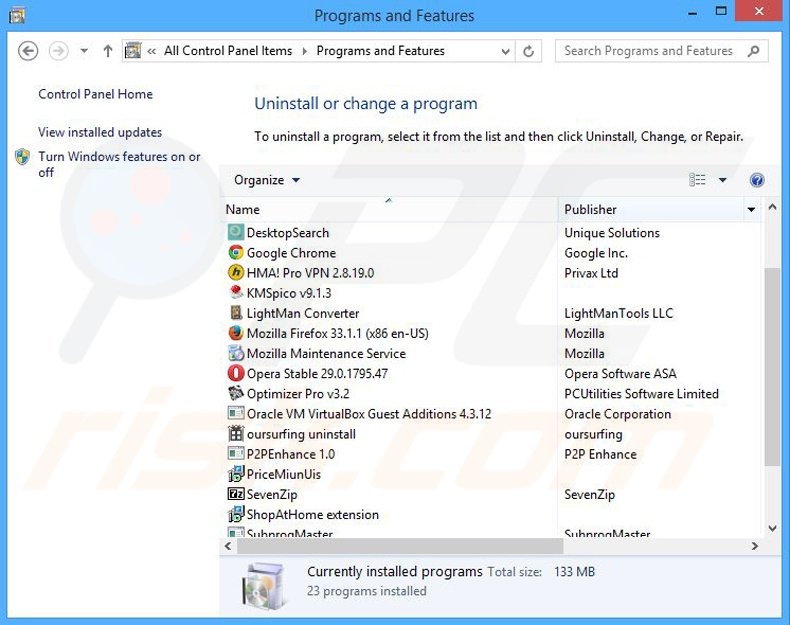The image size is (790, 625).
Task: Expand the breadcrumb arrow after All Control Panel Items
Action: [304, 51]
